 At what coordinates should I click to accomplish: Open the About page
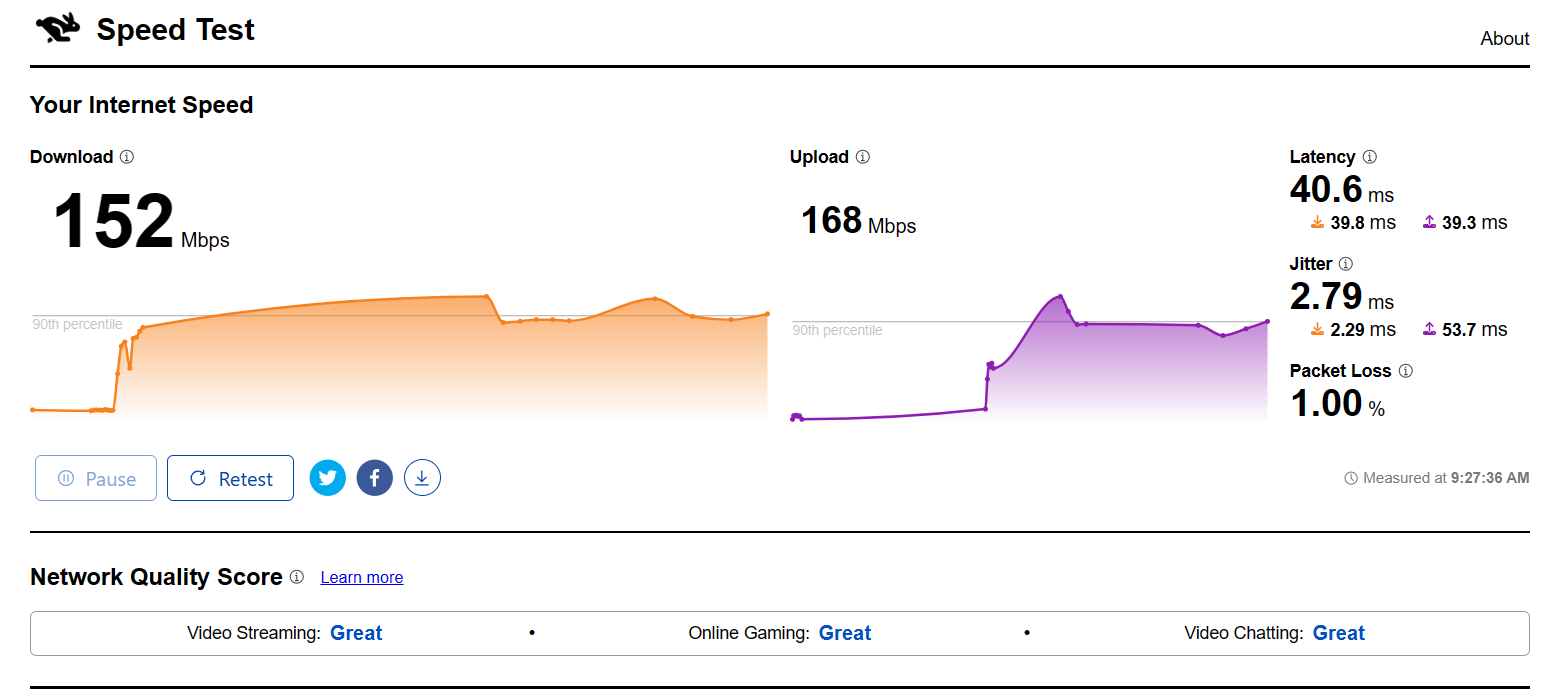[1504, 39]
